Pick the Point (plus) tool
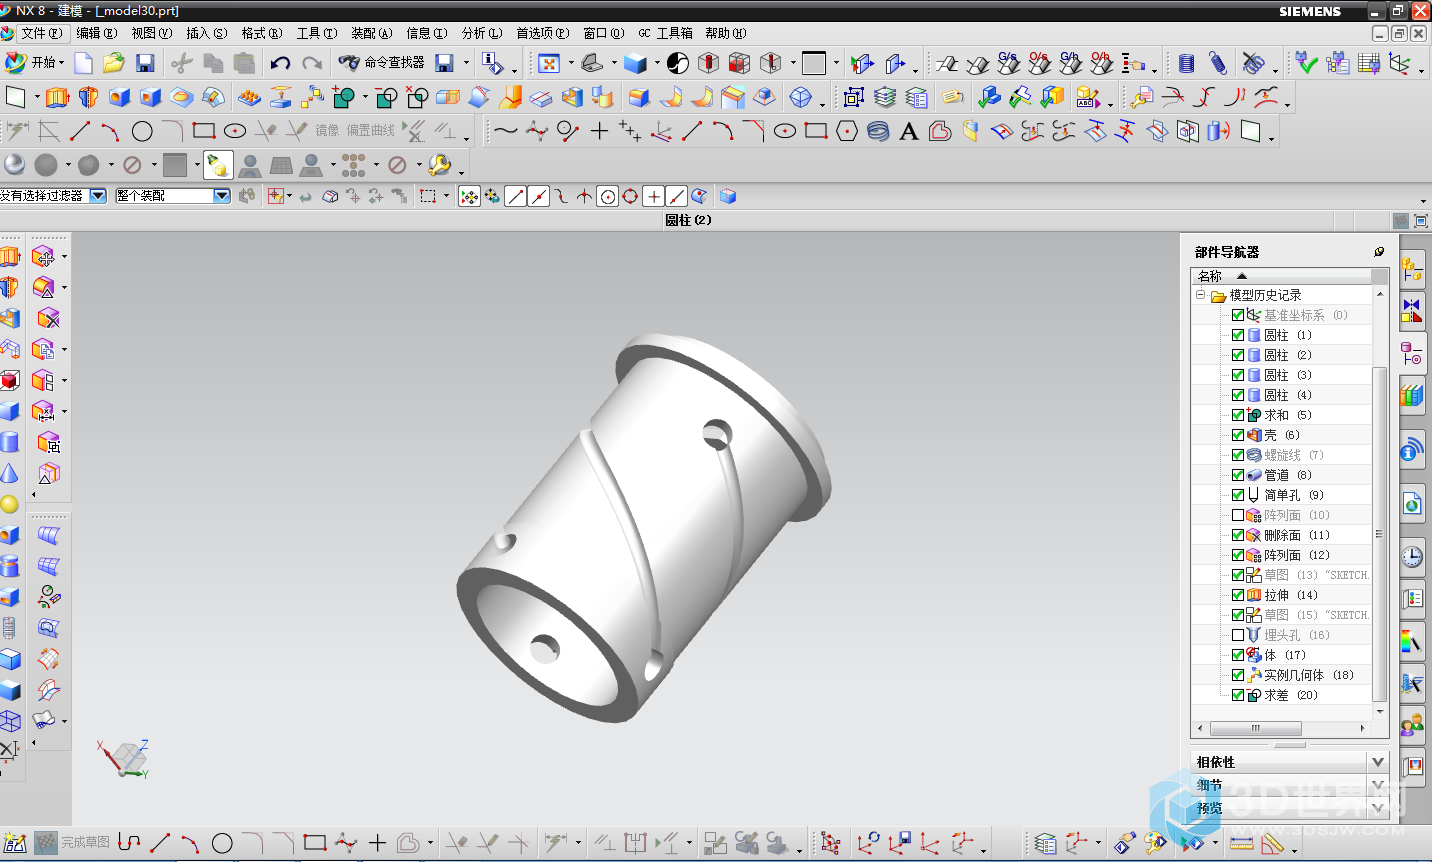Screen dimensions: 1432x862 [x=599, y=131]
